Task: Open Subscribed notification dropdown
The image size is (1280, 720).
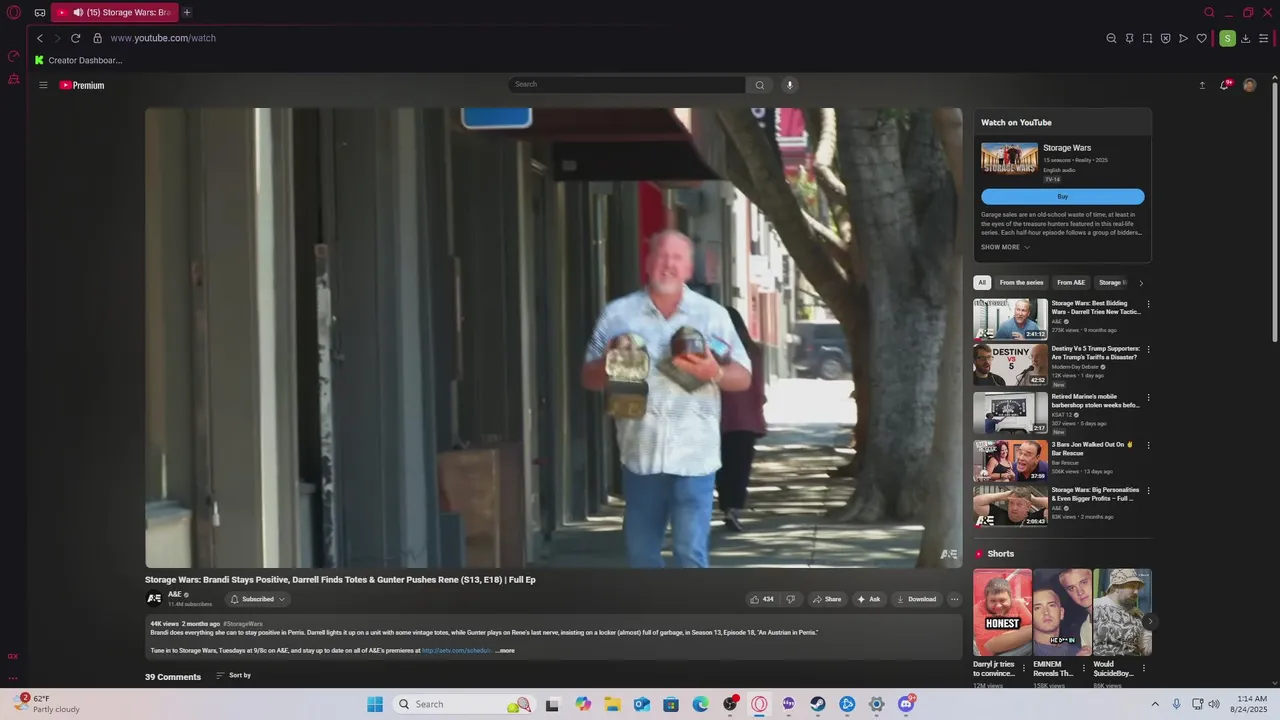Action: point(257,599)
